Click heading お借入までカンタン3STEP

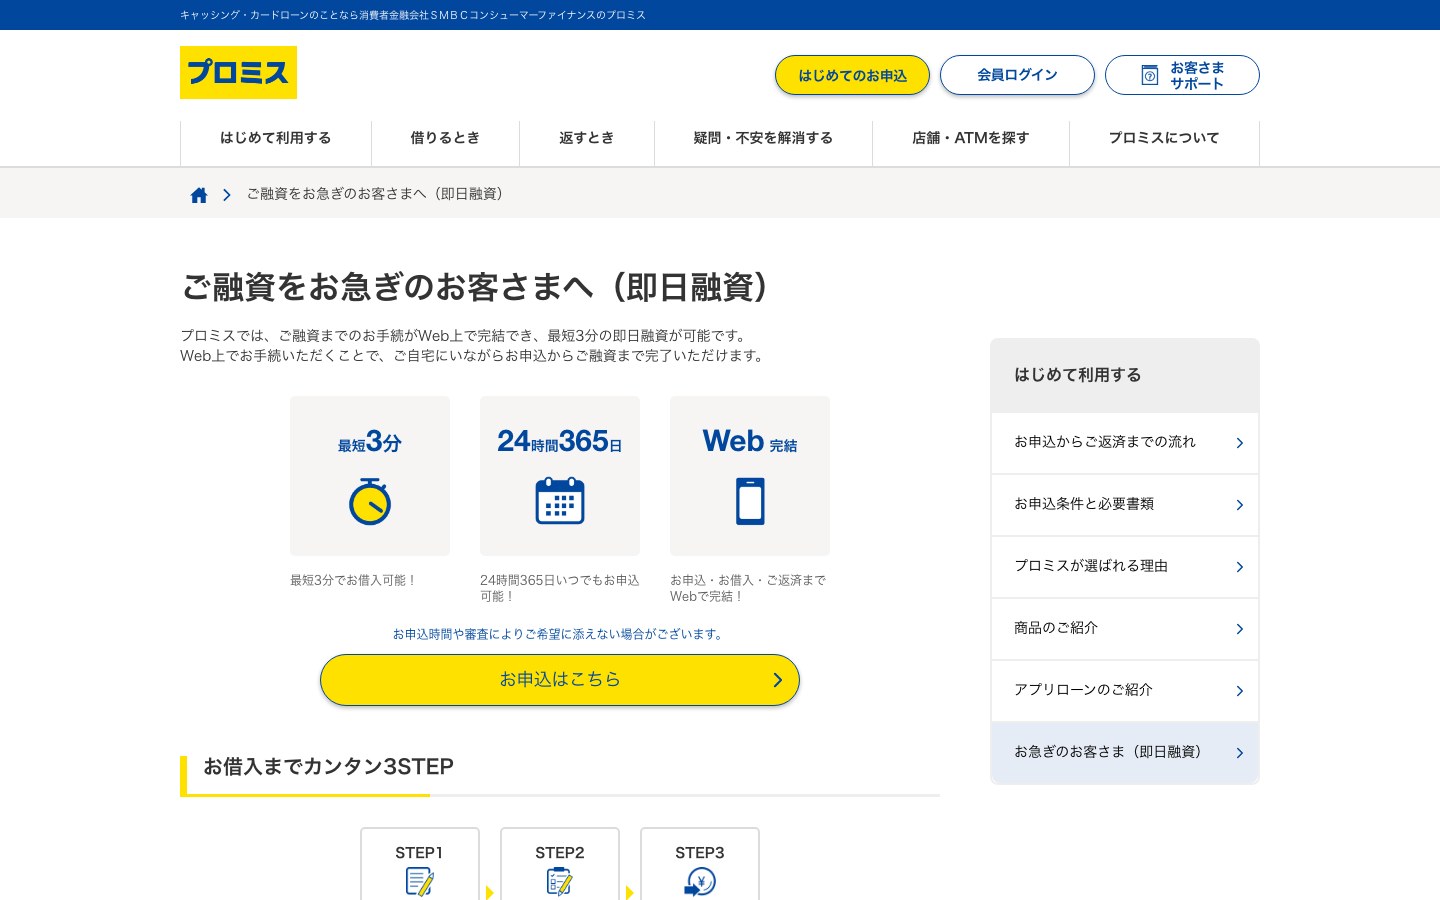[x=329, y=767]
